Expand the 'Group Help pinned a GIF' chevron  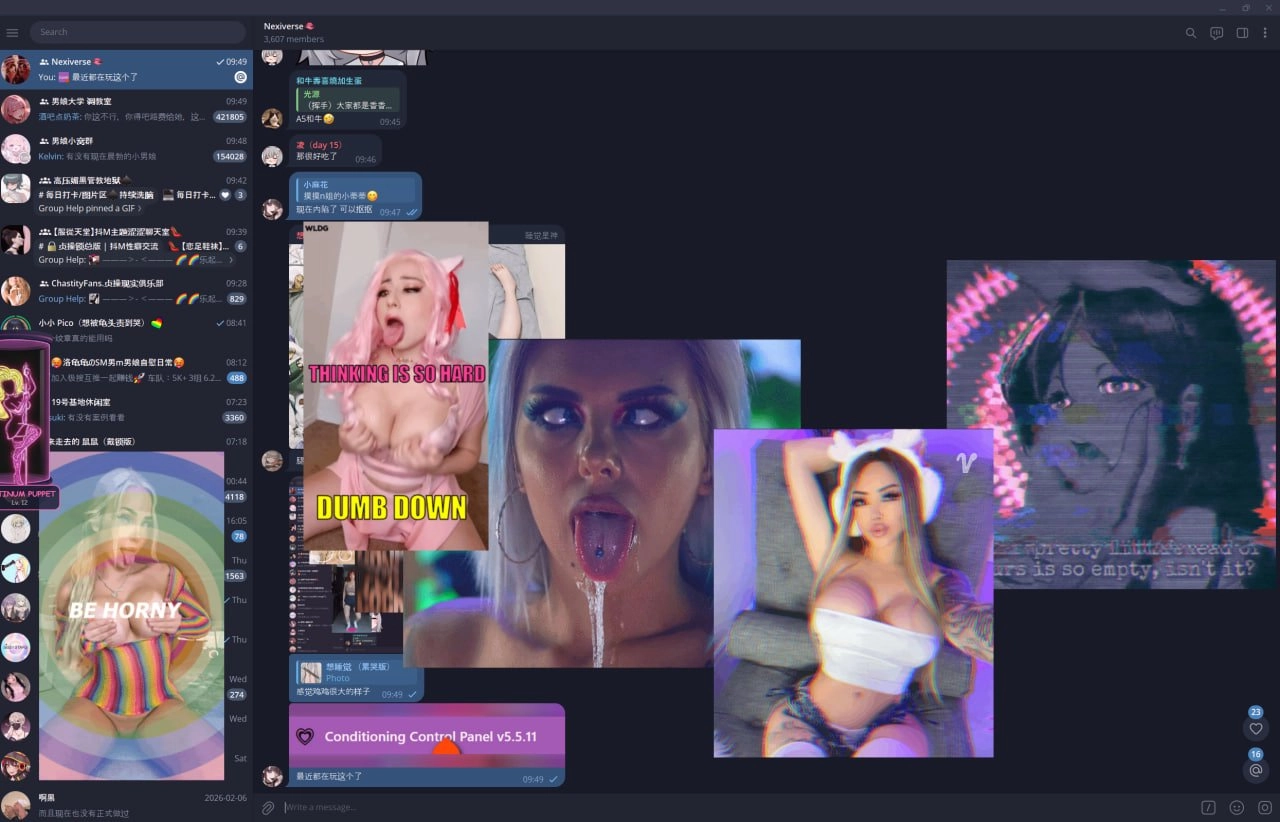pyautogui.click(x=139, y=209)
